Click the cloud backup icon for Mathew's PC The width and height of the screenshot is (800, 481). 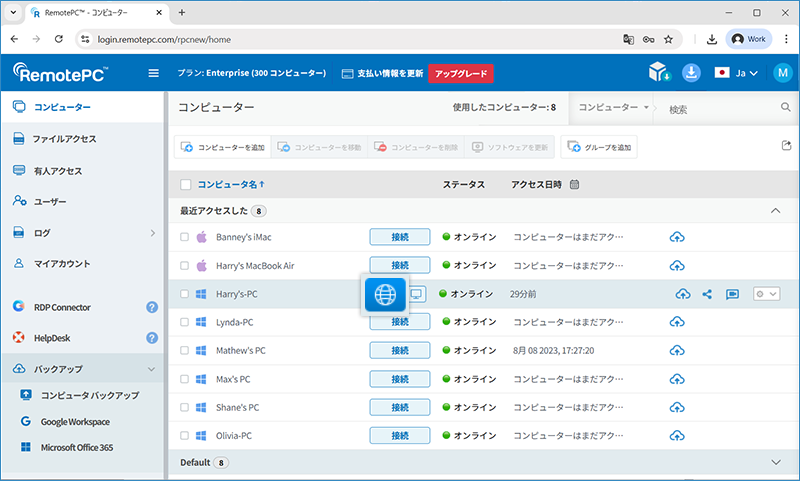[x=677, y=351]
